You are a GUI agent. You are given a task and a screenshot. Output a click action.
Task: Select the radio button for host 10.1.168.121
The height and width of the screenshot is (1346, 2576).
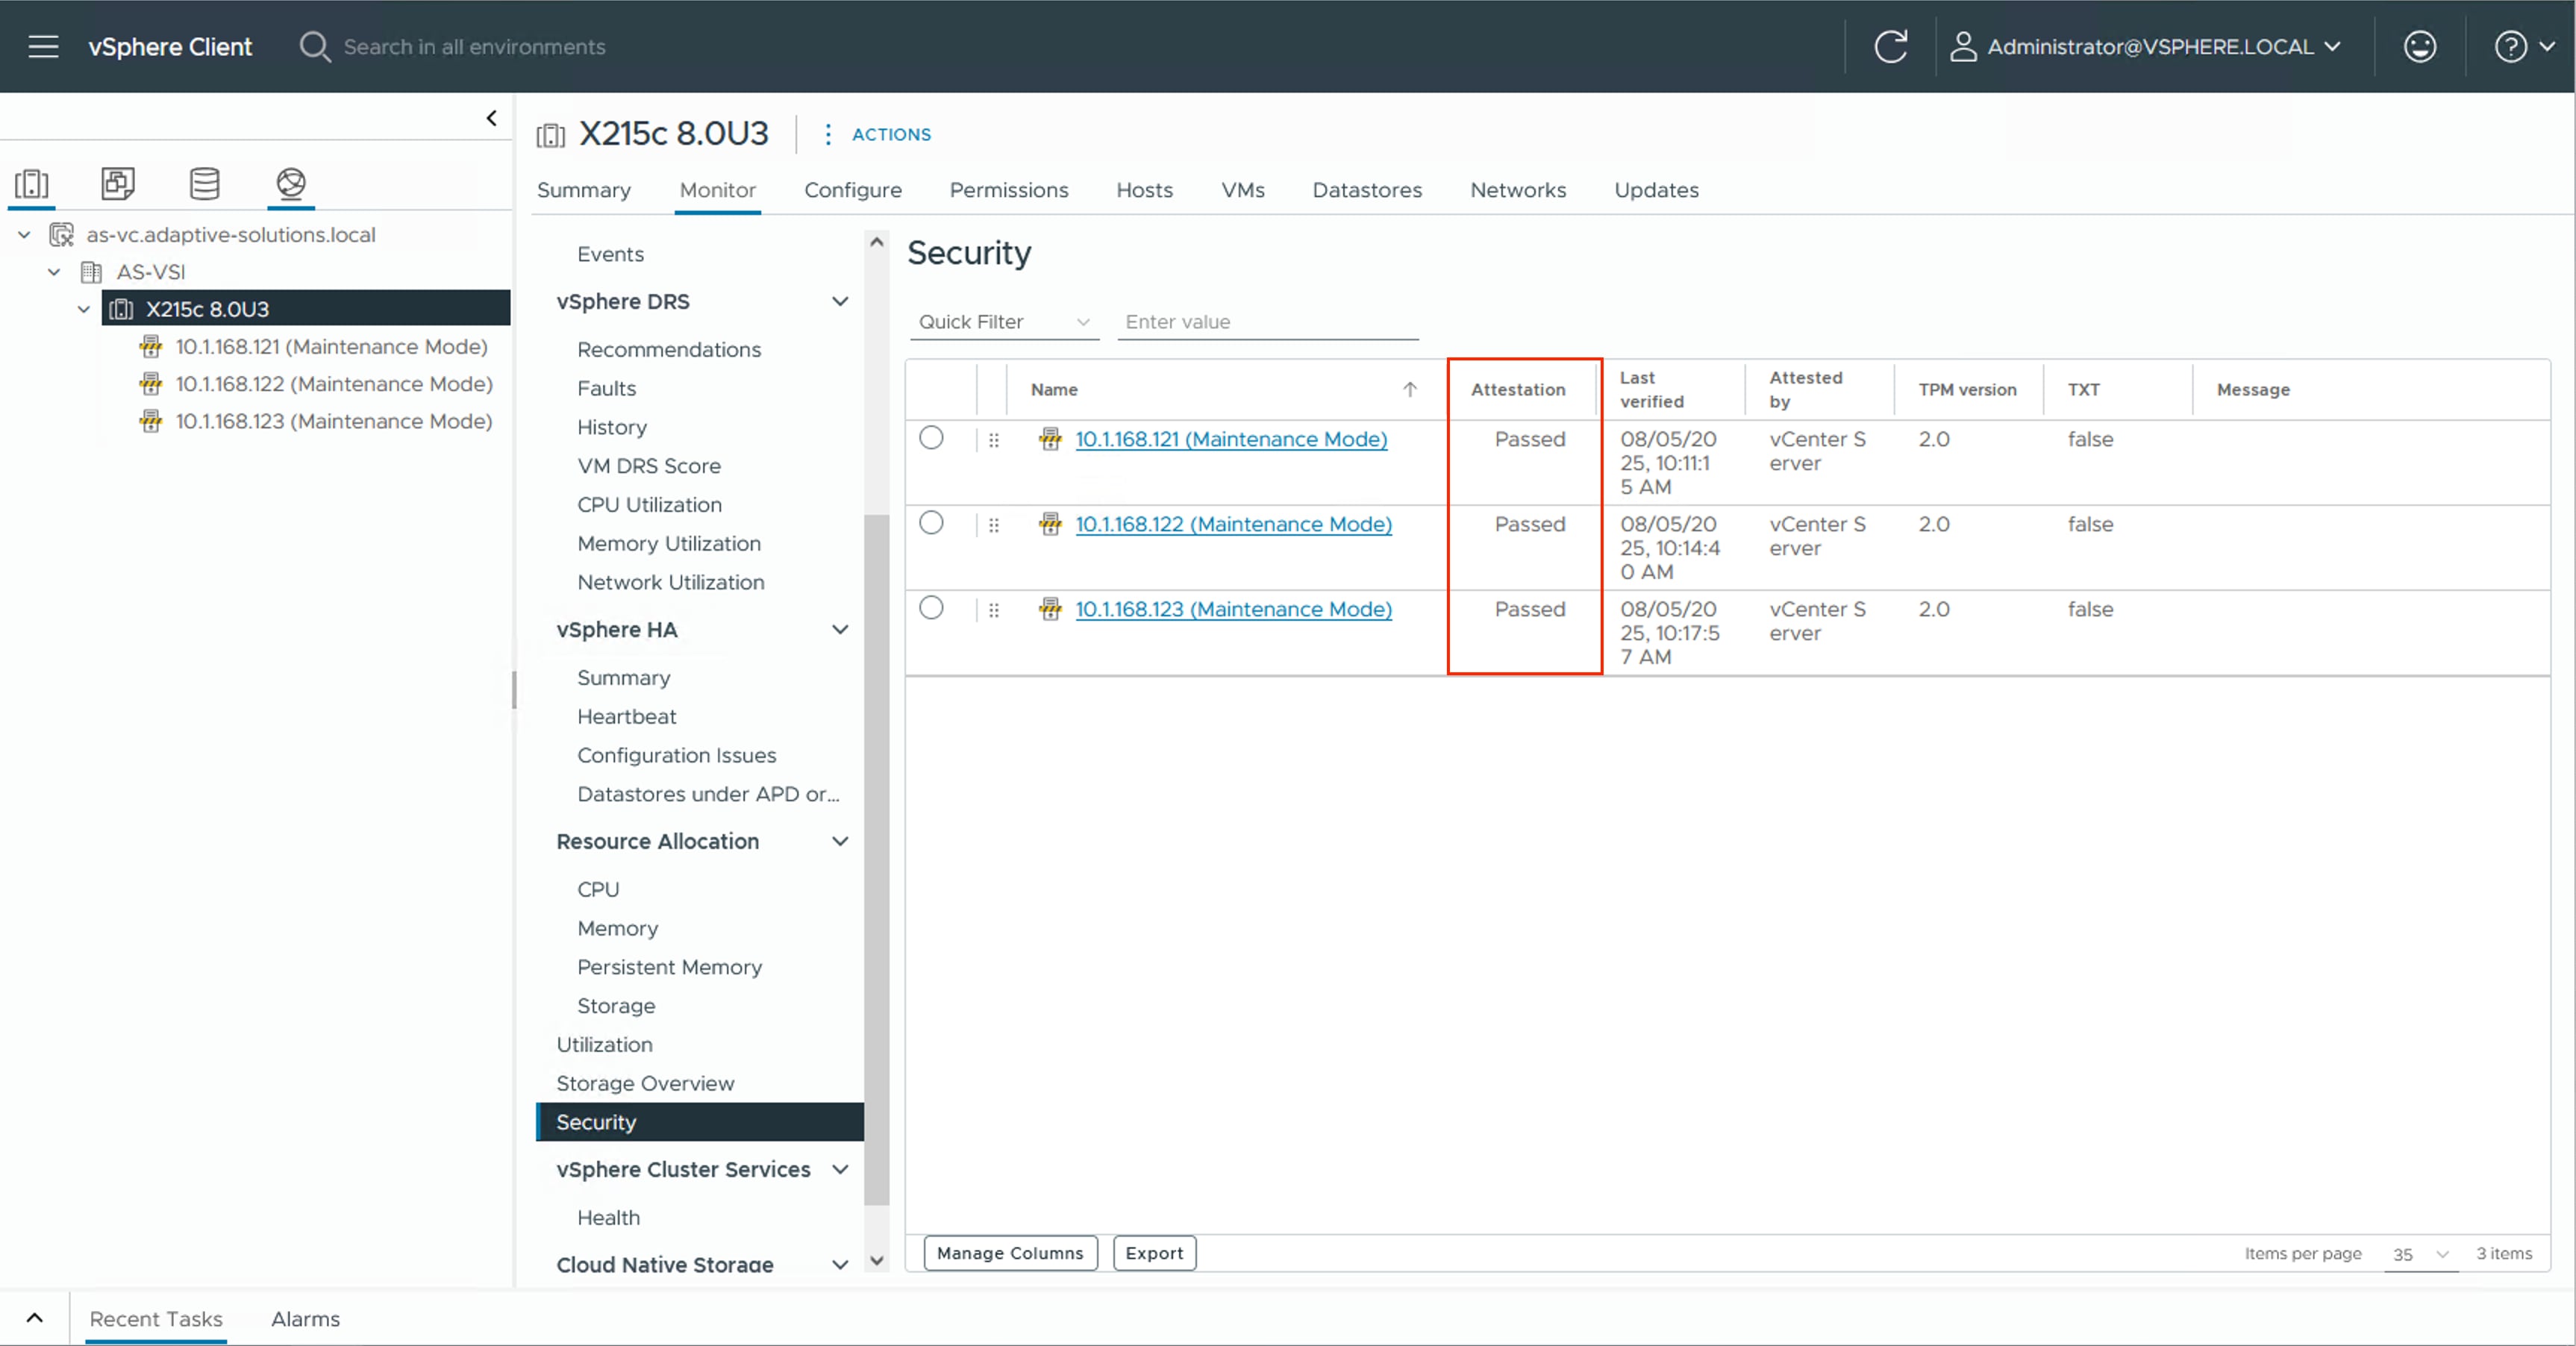click(x=931, y=438)
